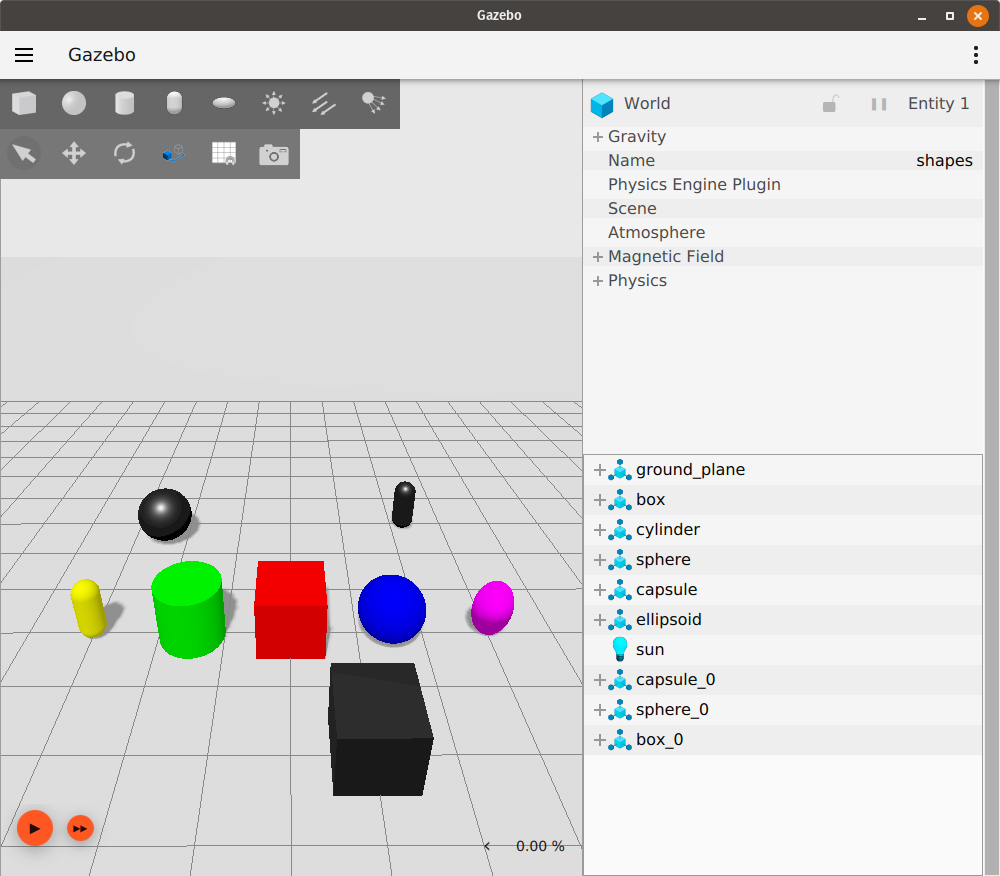Select capsule_0 in the entity tree
The height and width of the screenshot is (876, 1000).
pyautogui.click(x=783, y=680)
